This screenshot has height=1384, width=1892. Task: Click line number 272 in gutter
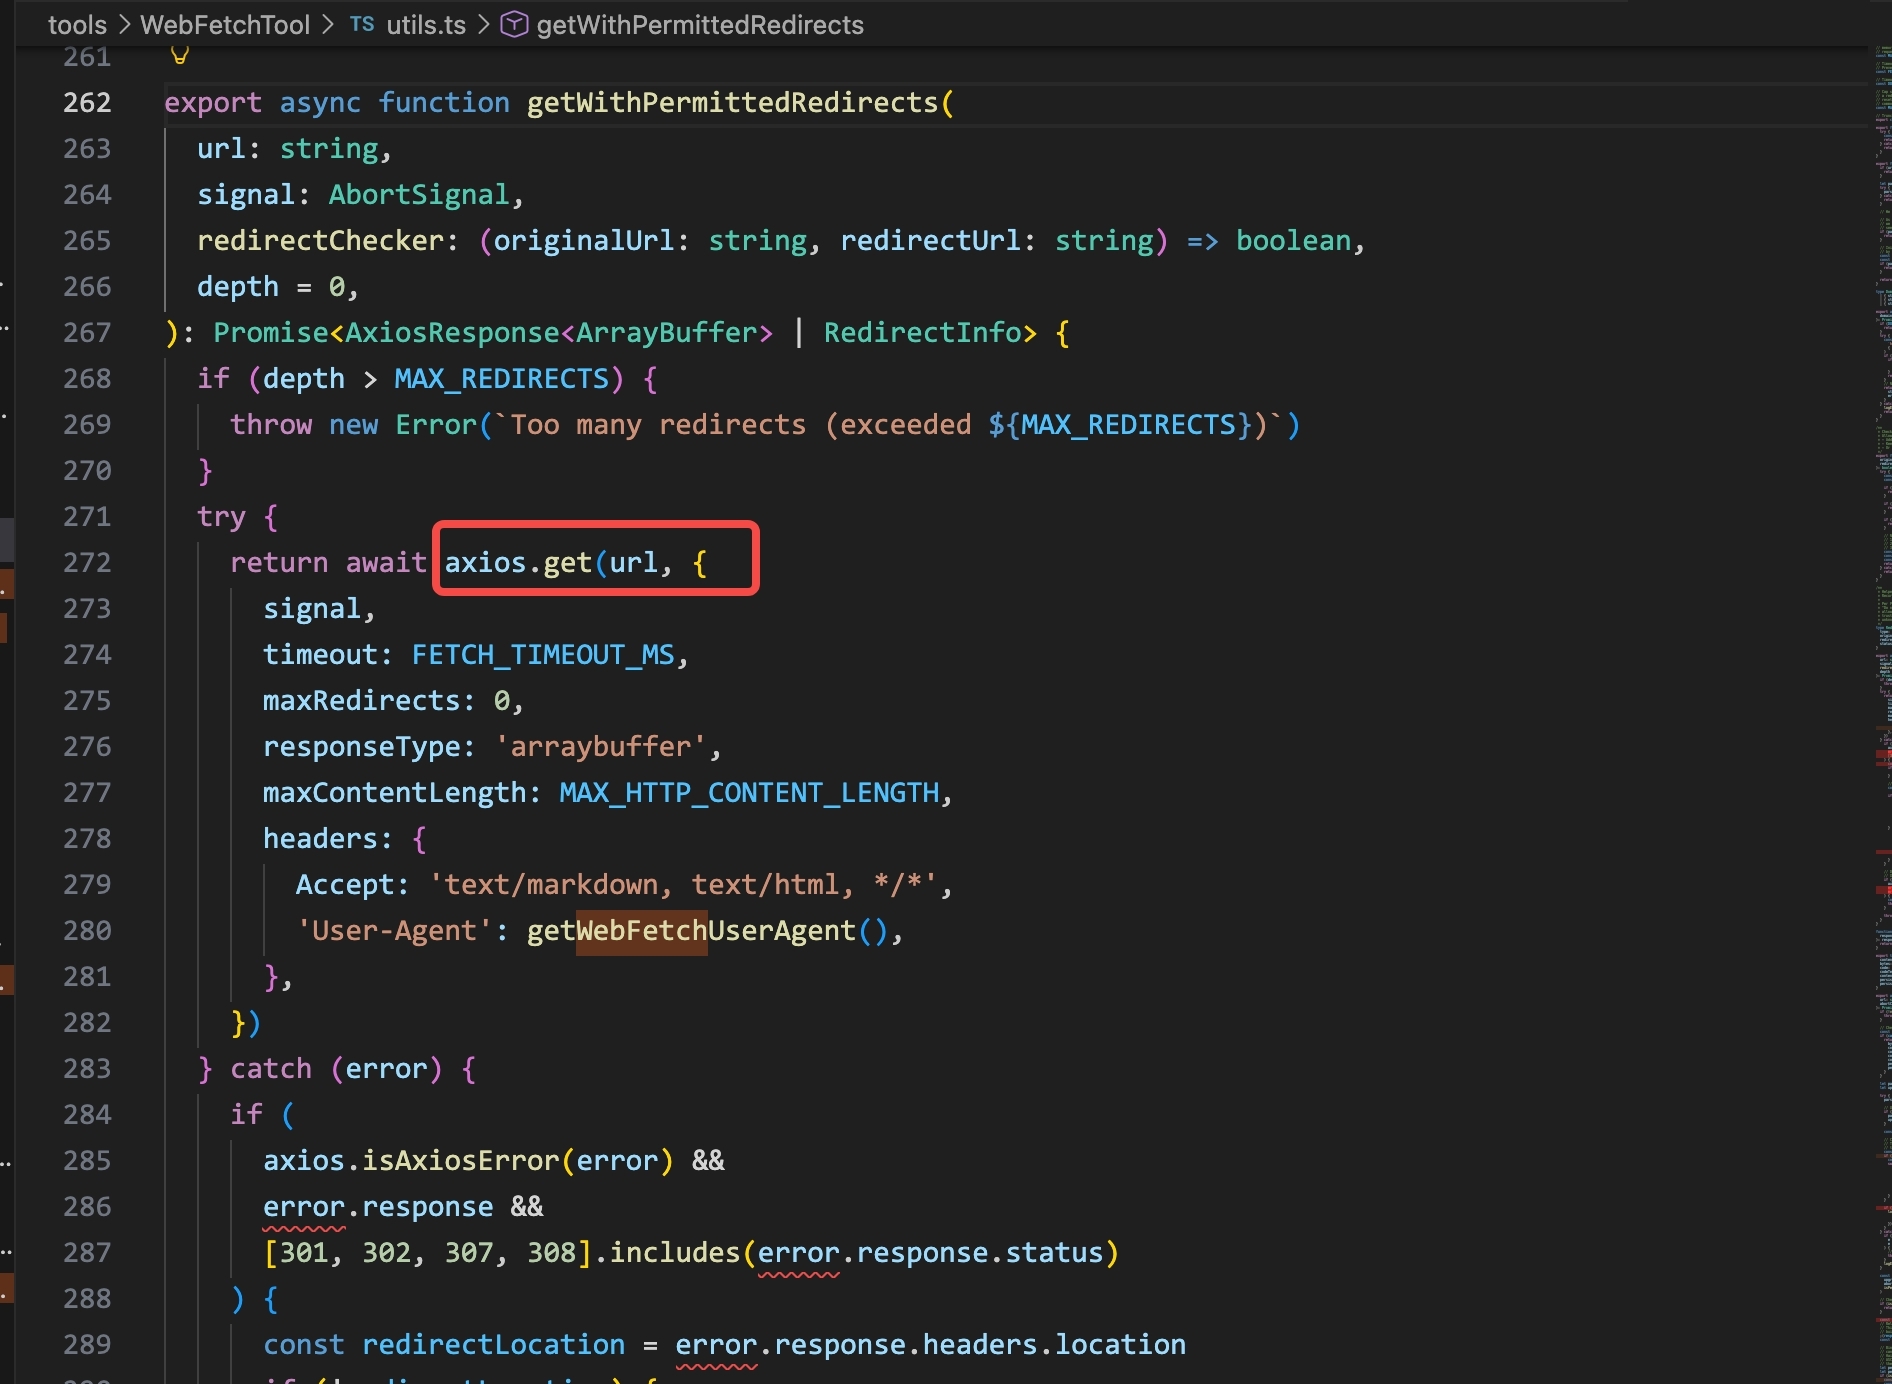pyautogui.click(x=87, y=563)
